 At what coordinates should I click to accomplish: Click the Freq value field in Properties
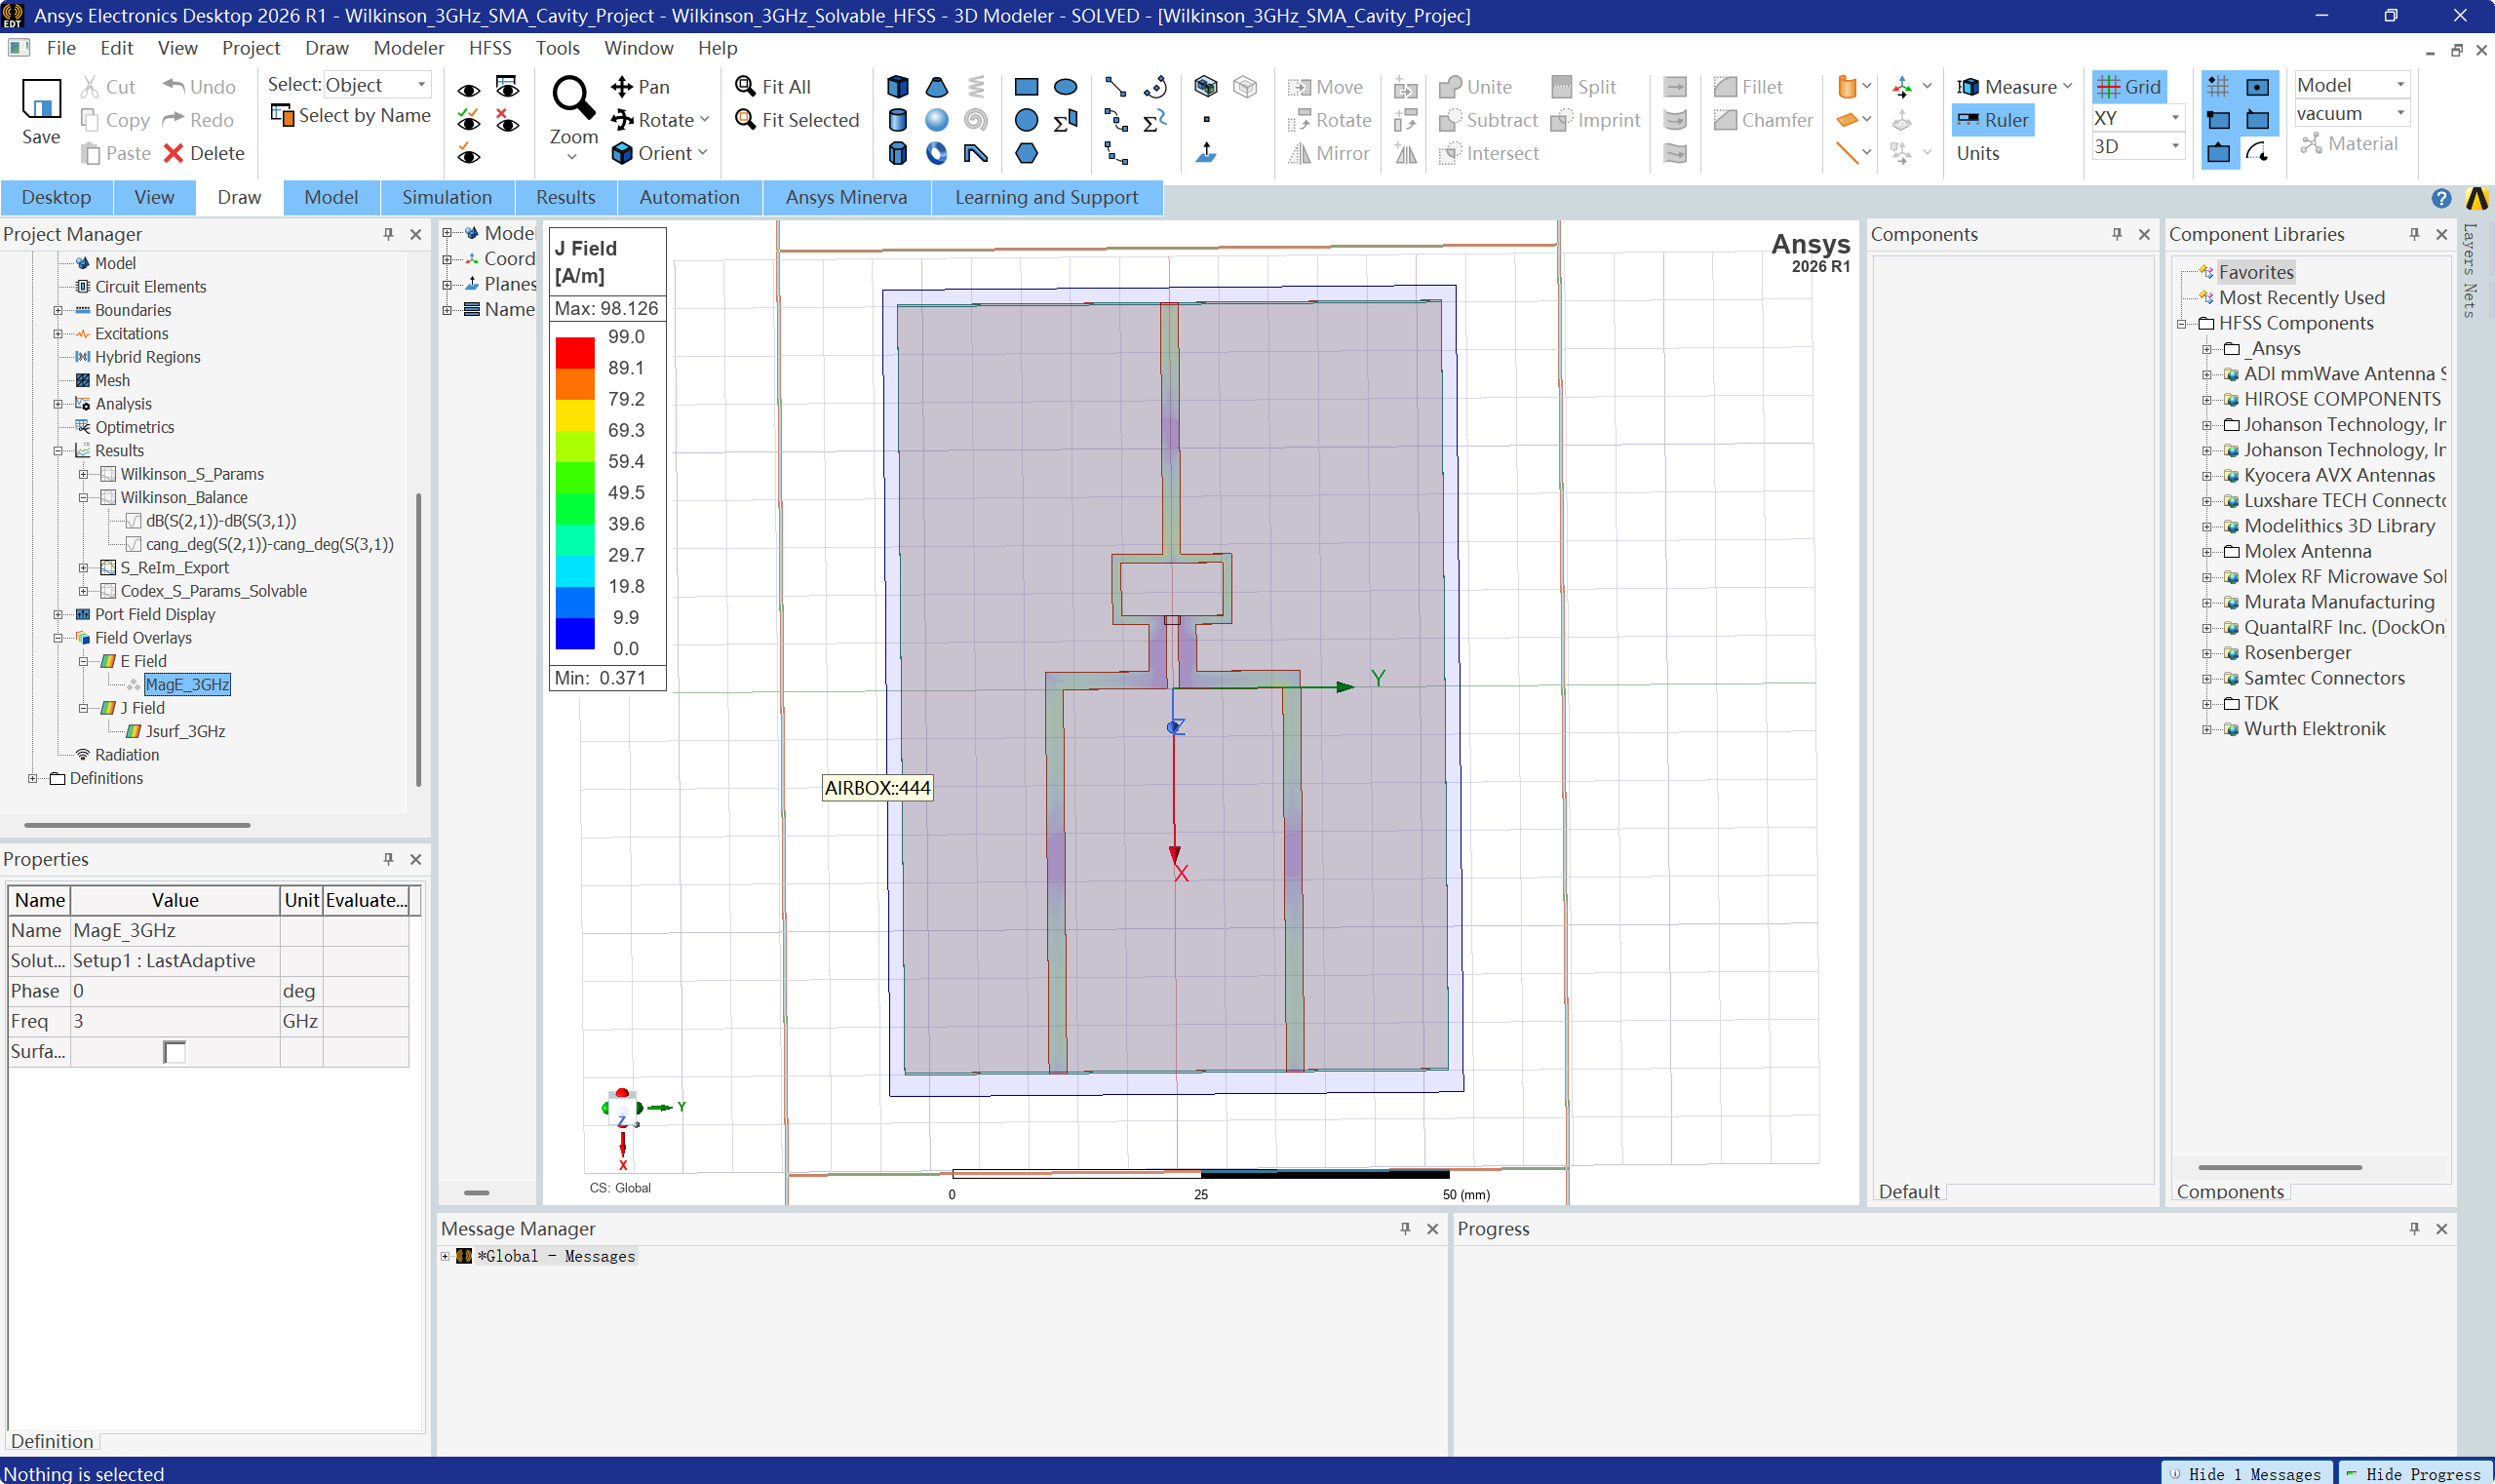(x=175, y=1021)
